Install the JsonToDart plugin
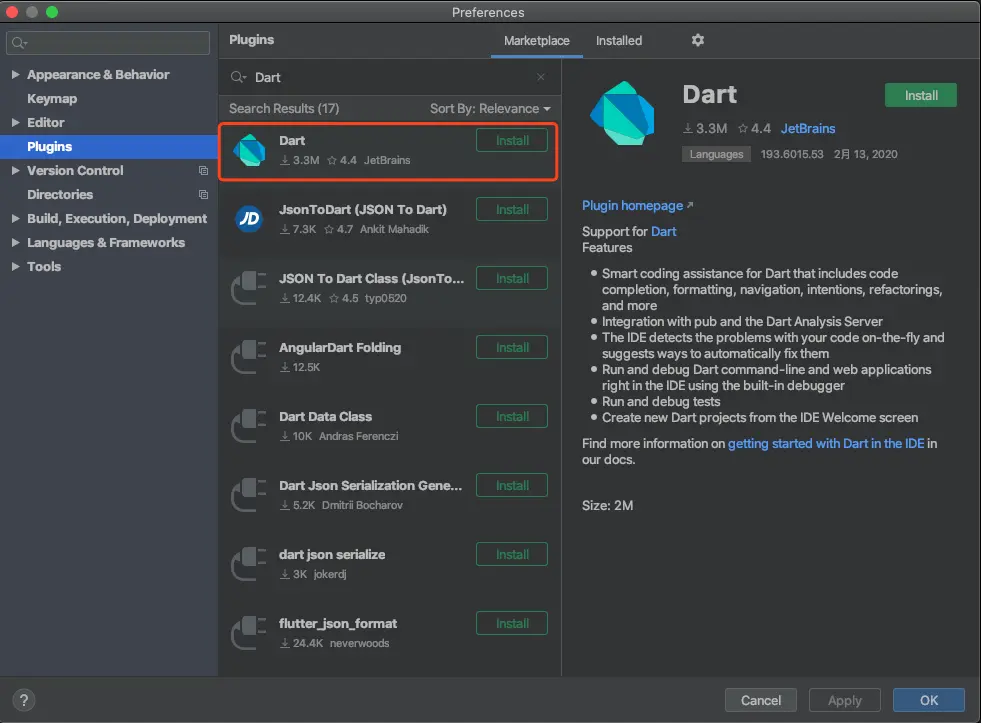This screenshot has width=981, height=723. [512, 209]
